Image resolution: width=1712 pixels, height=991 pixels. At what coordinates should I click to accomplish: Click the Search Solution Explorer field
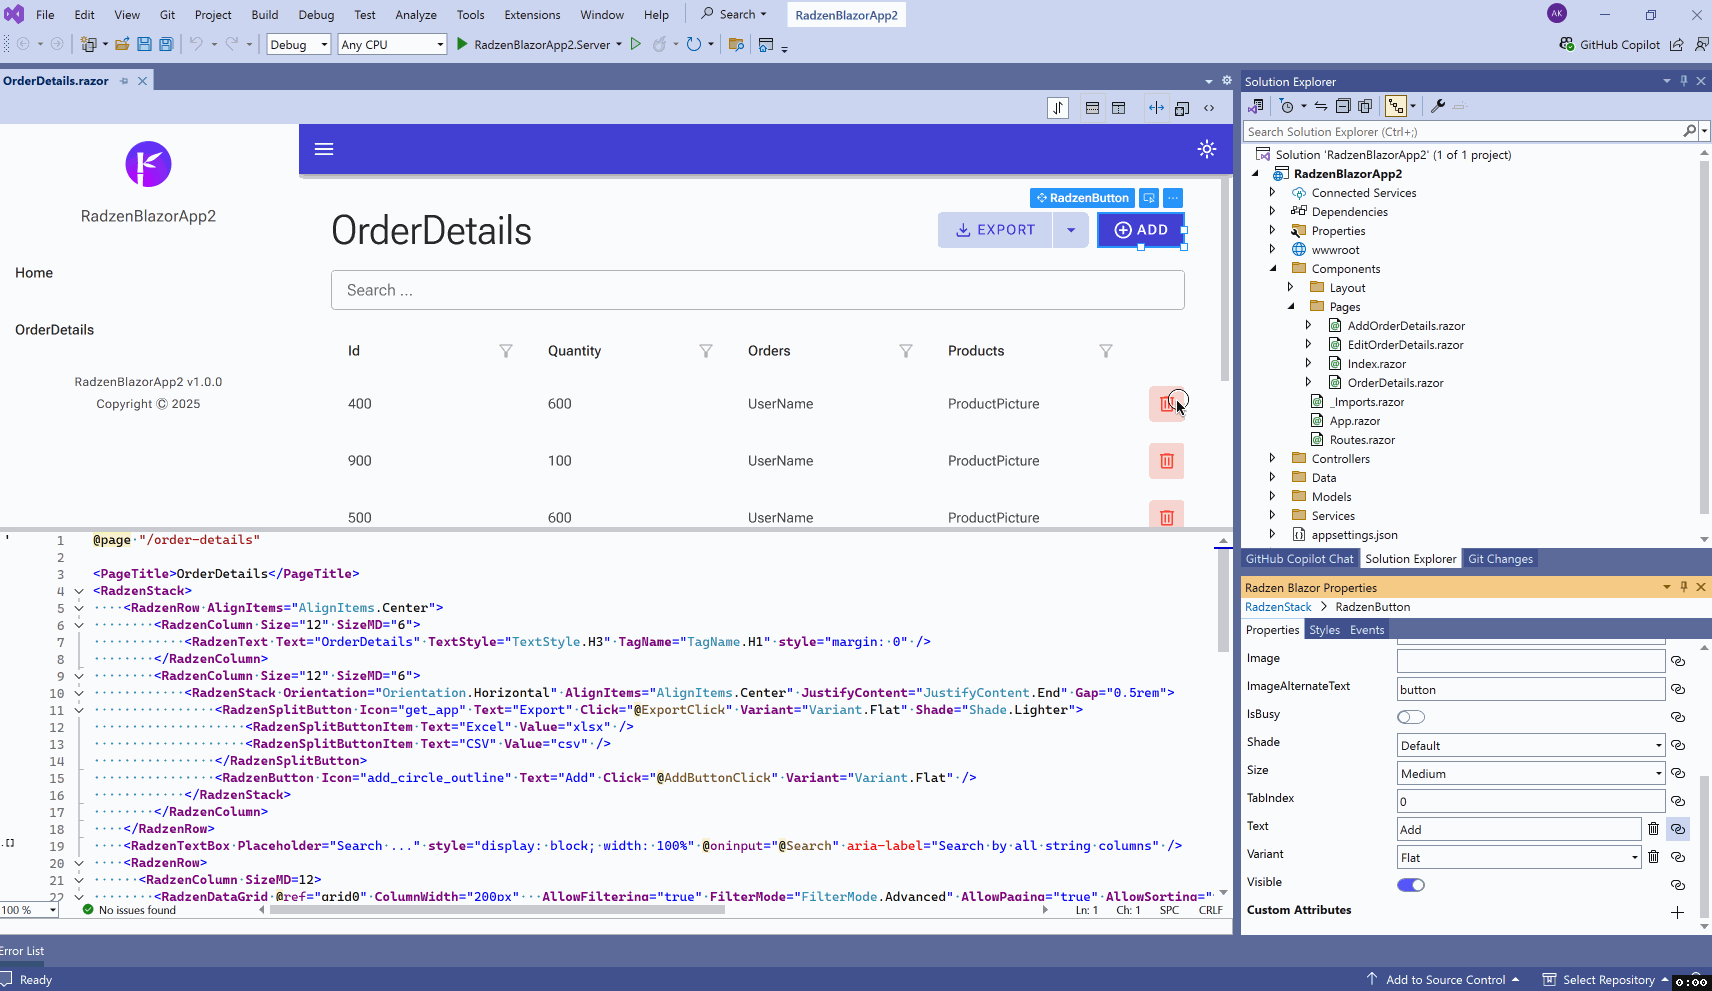coord(1464,132)
